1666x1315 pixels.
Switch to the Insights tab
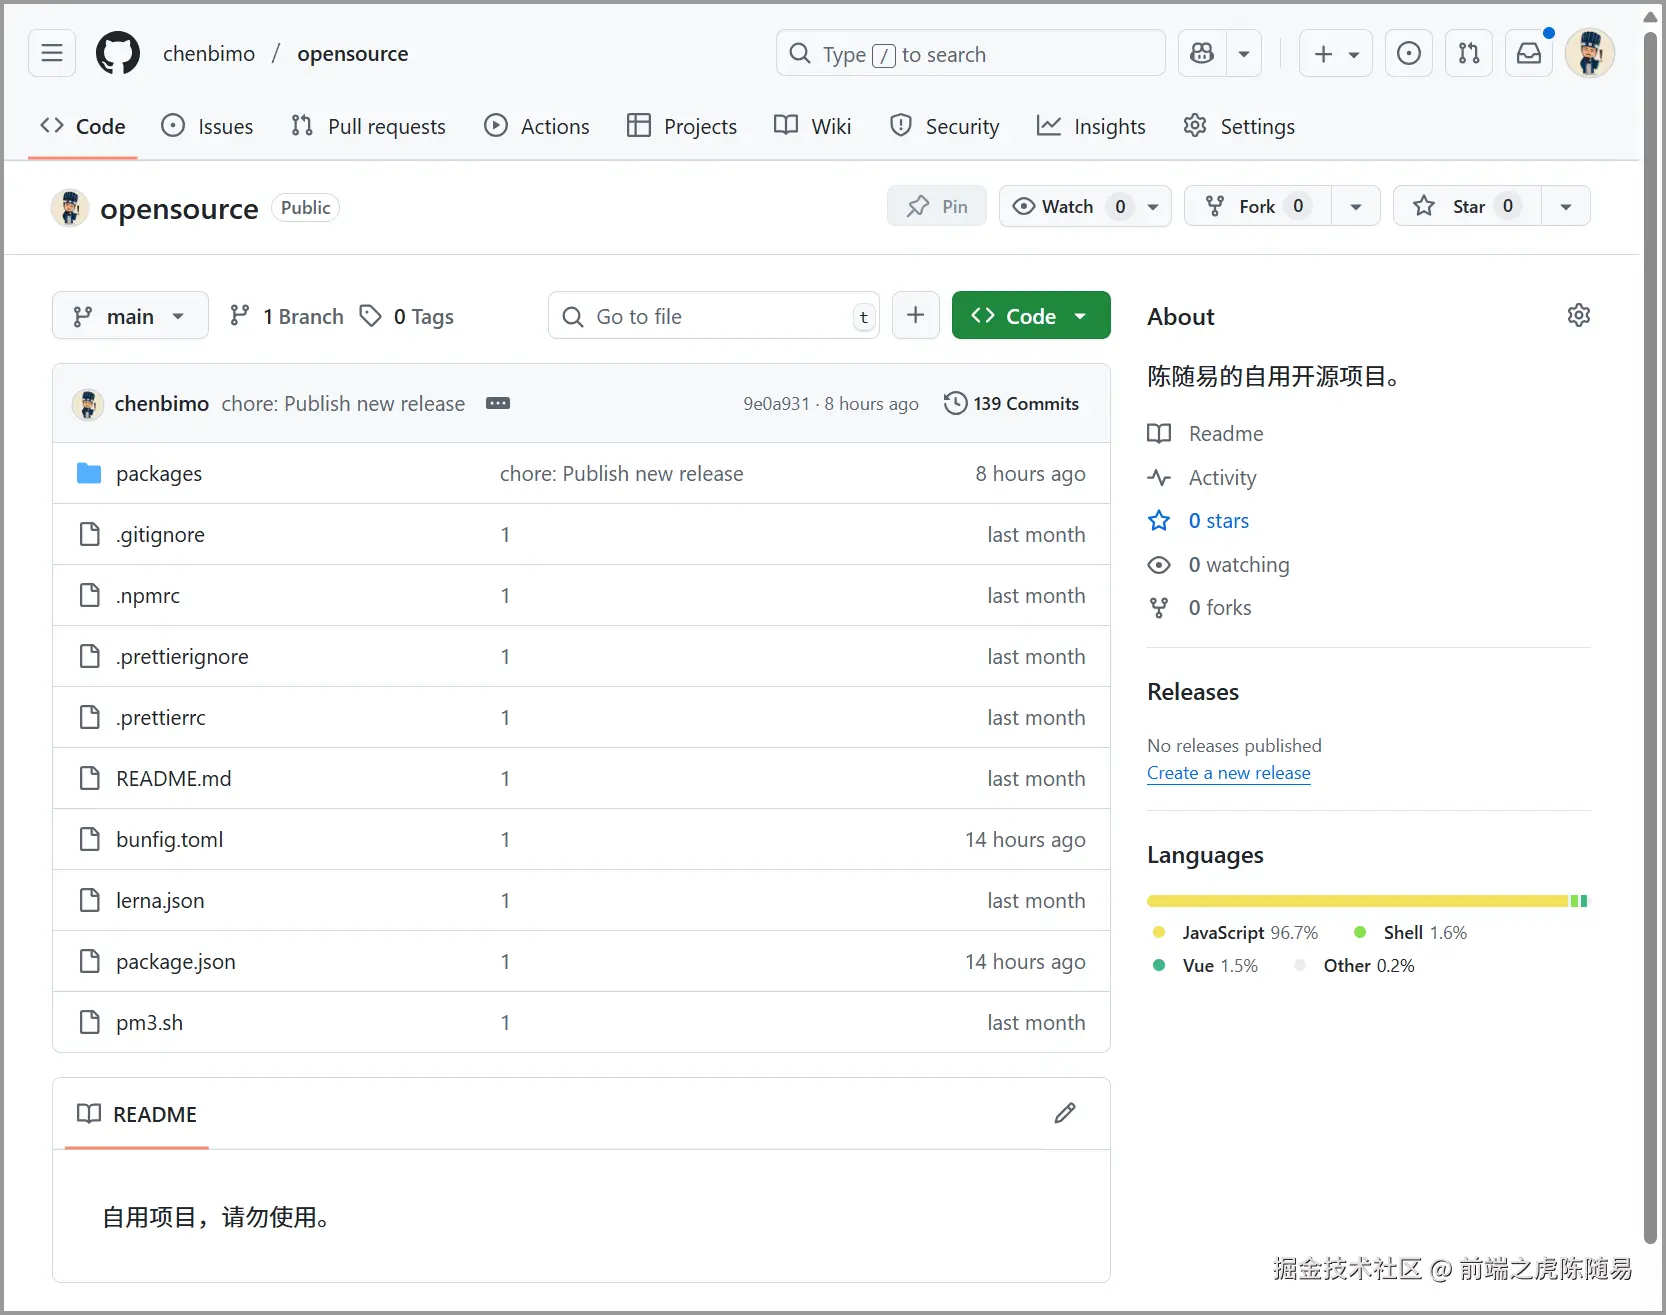pyautogui.click(x=1091, y=126)
